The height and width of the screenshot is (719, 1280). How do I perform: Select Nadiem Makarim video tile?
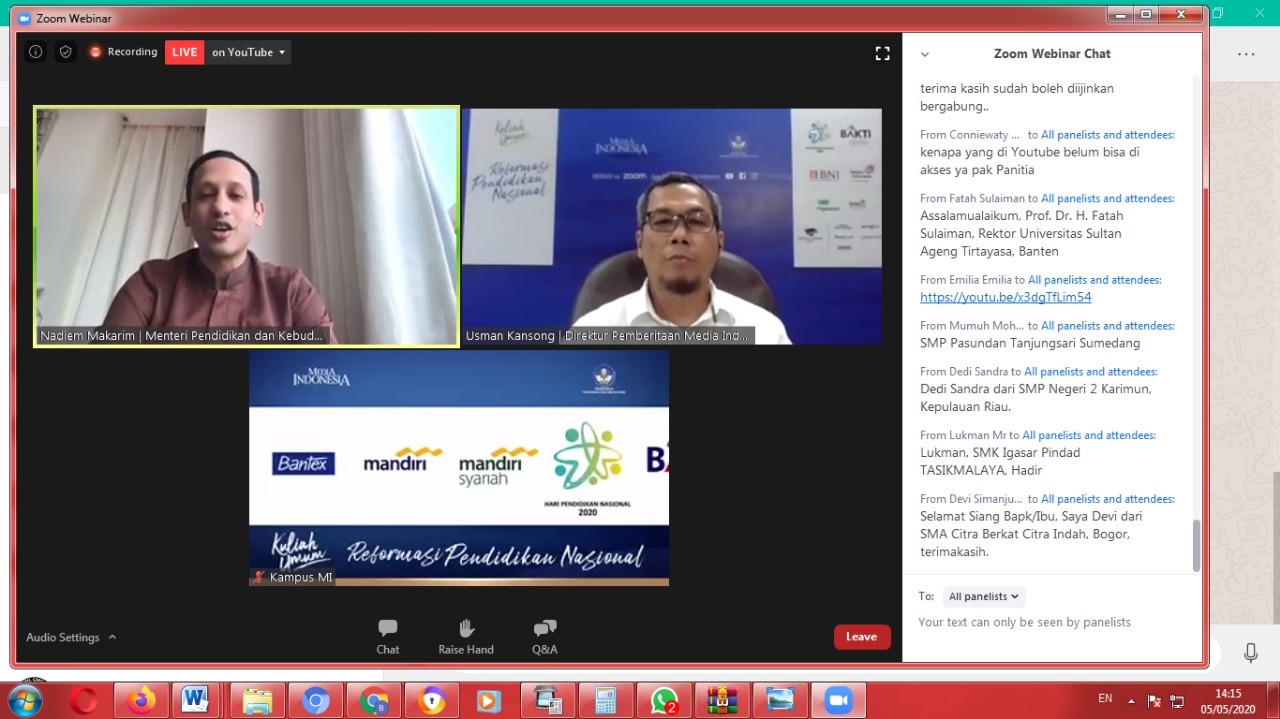pos(246,226)
